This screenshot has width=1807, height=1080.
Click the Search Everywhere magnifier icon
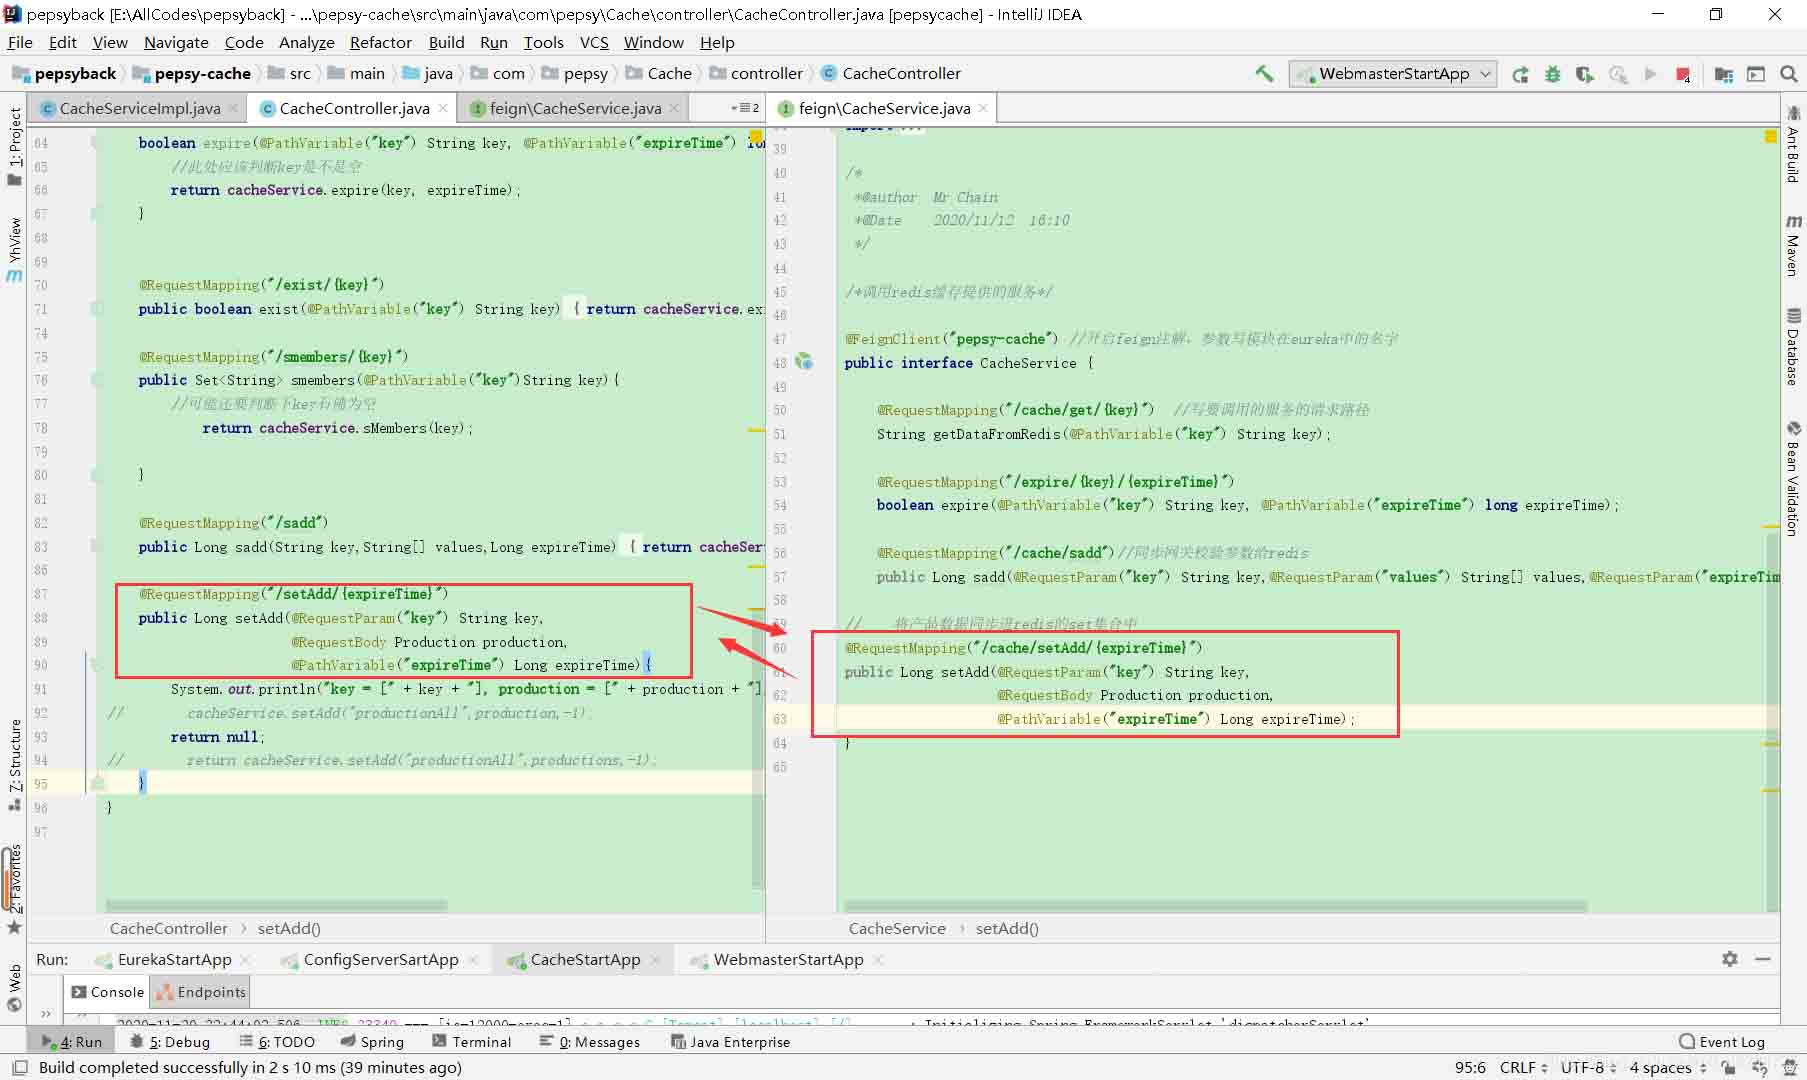click(x=1789, y=74)
